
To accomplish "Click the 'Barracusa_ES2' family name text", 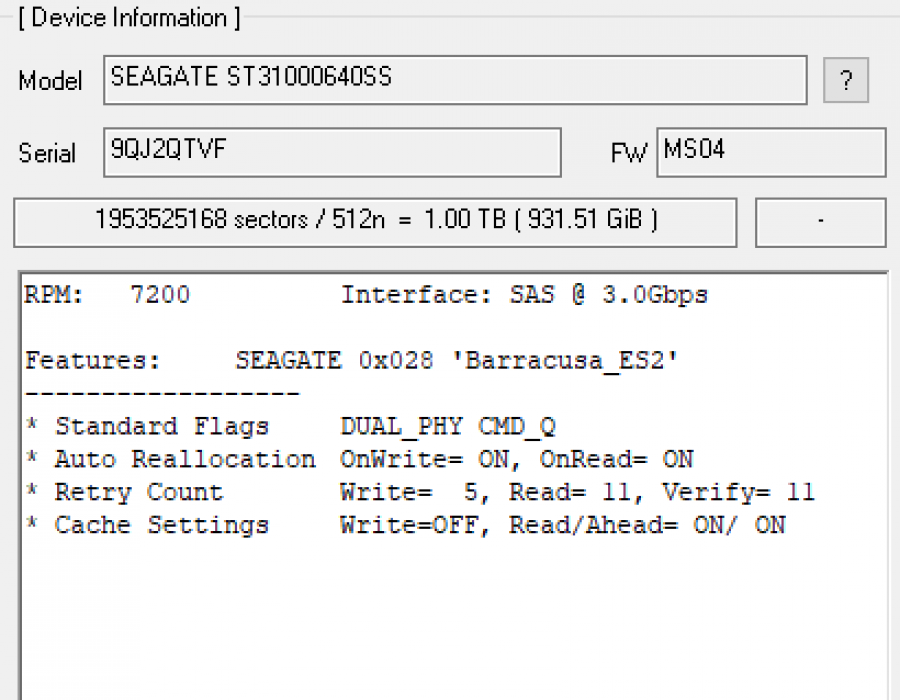I will click(x=570, y=361).
